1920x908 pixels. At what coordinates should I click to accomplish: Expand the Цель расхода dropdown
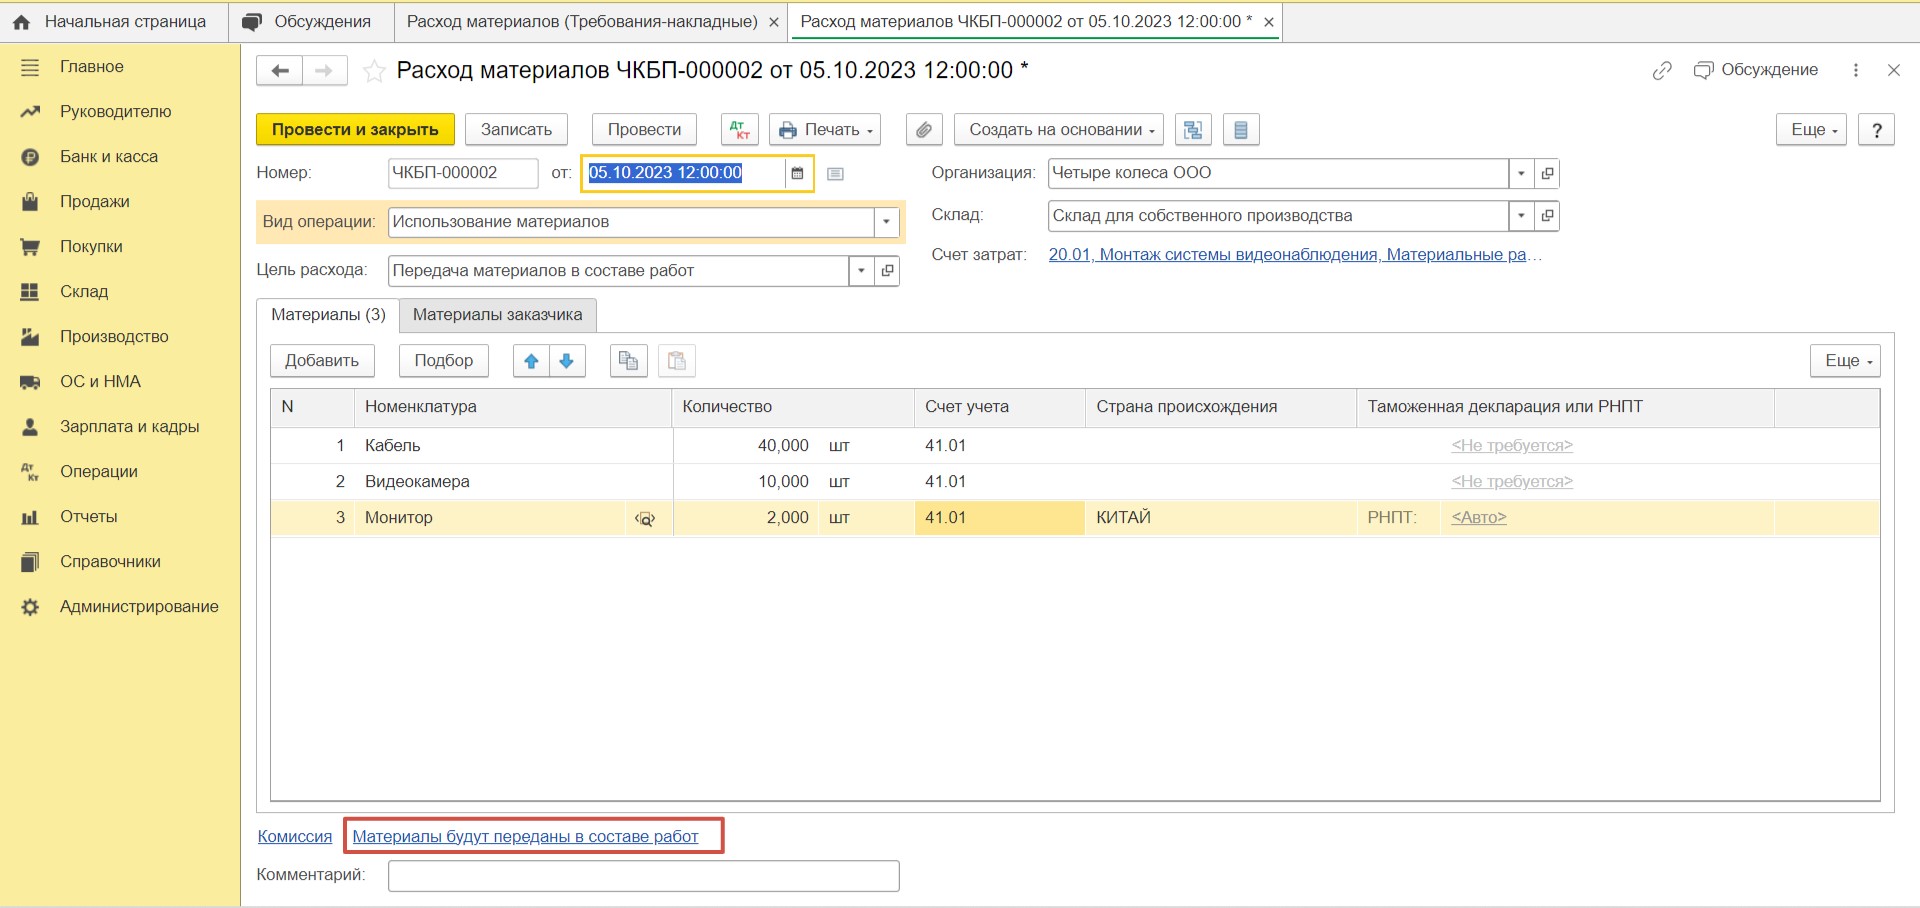tap(861, 271)
